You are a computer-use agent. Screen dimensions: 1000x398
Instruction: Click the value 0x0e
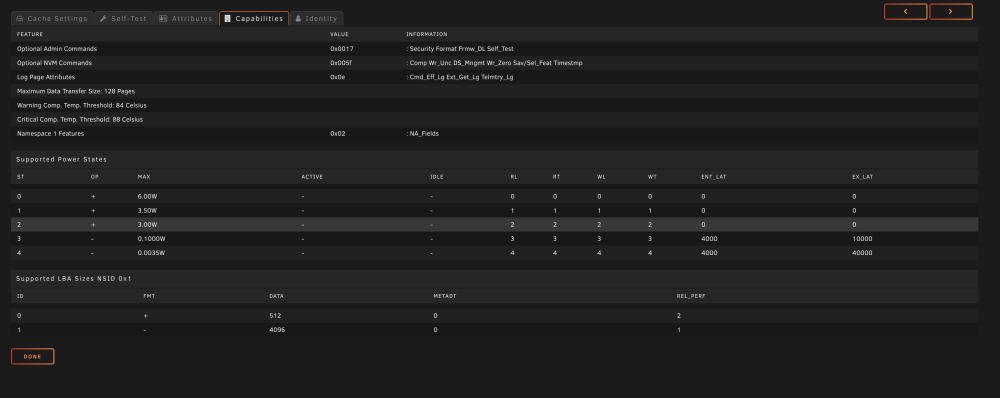coord(337,77)
